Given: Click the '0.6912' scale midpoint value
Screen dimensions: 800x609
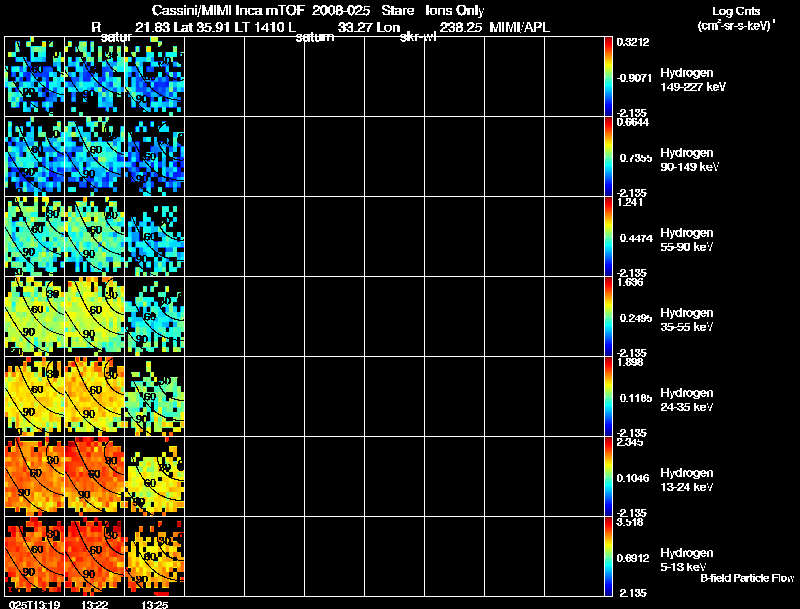Looking at the screenshot, I should coord(633,558).
